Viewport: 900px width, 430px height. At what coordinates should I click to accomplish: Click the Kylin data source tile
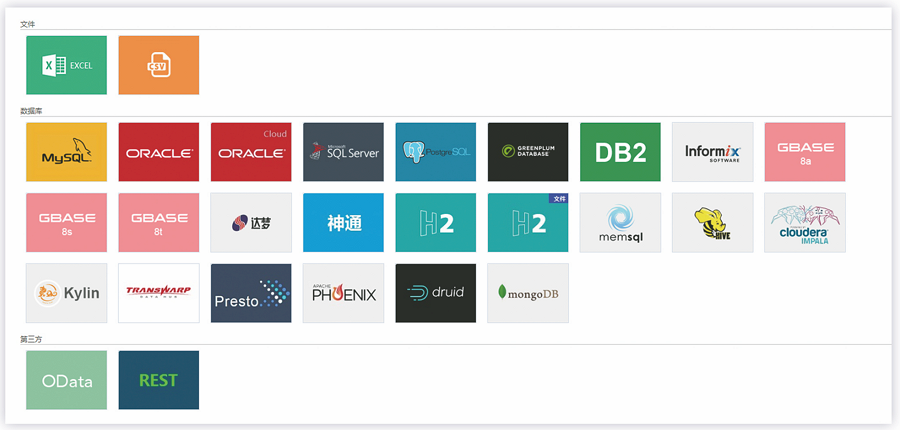click(x=67, y=293)
